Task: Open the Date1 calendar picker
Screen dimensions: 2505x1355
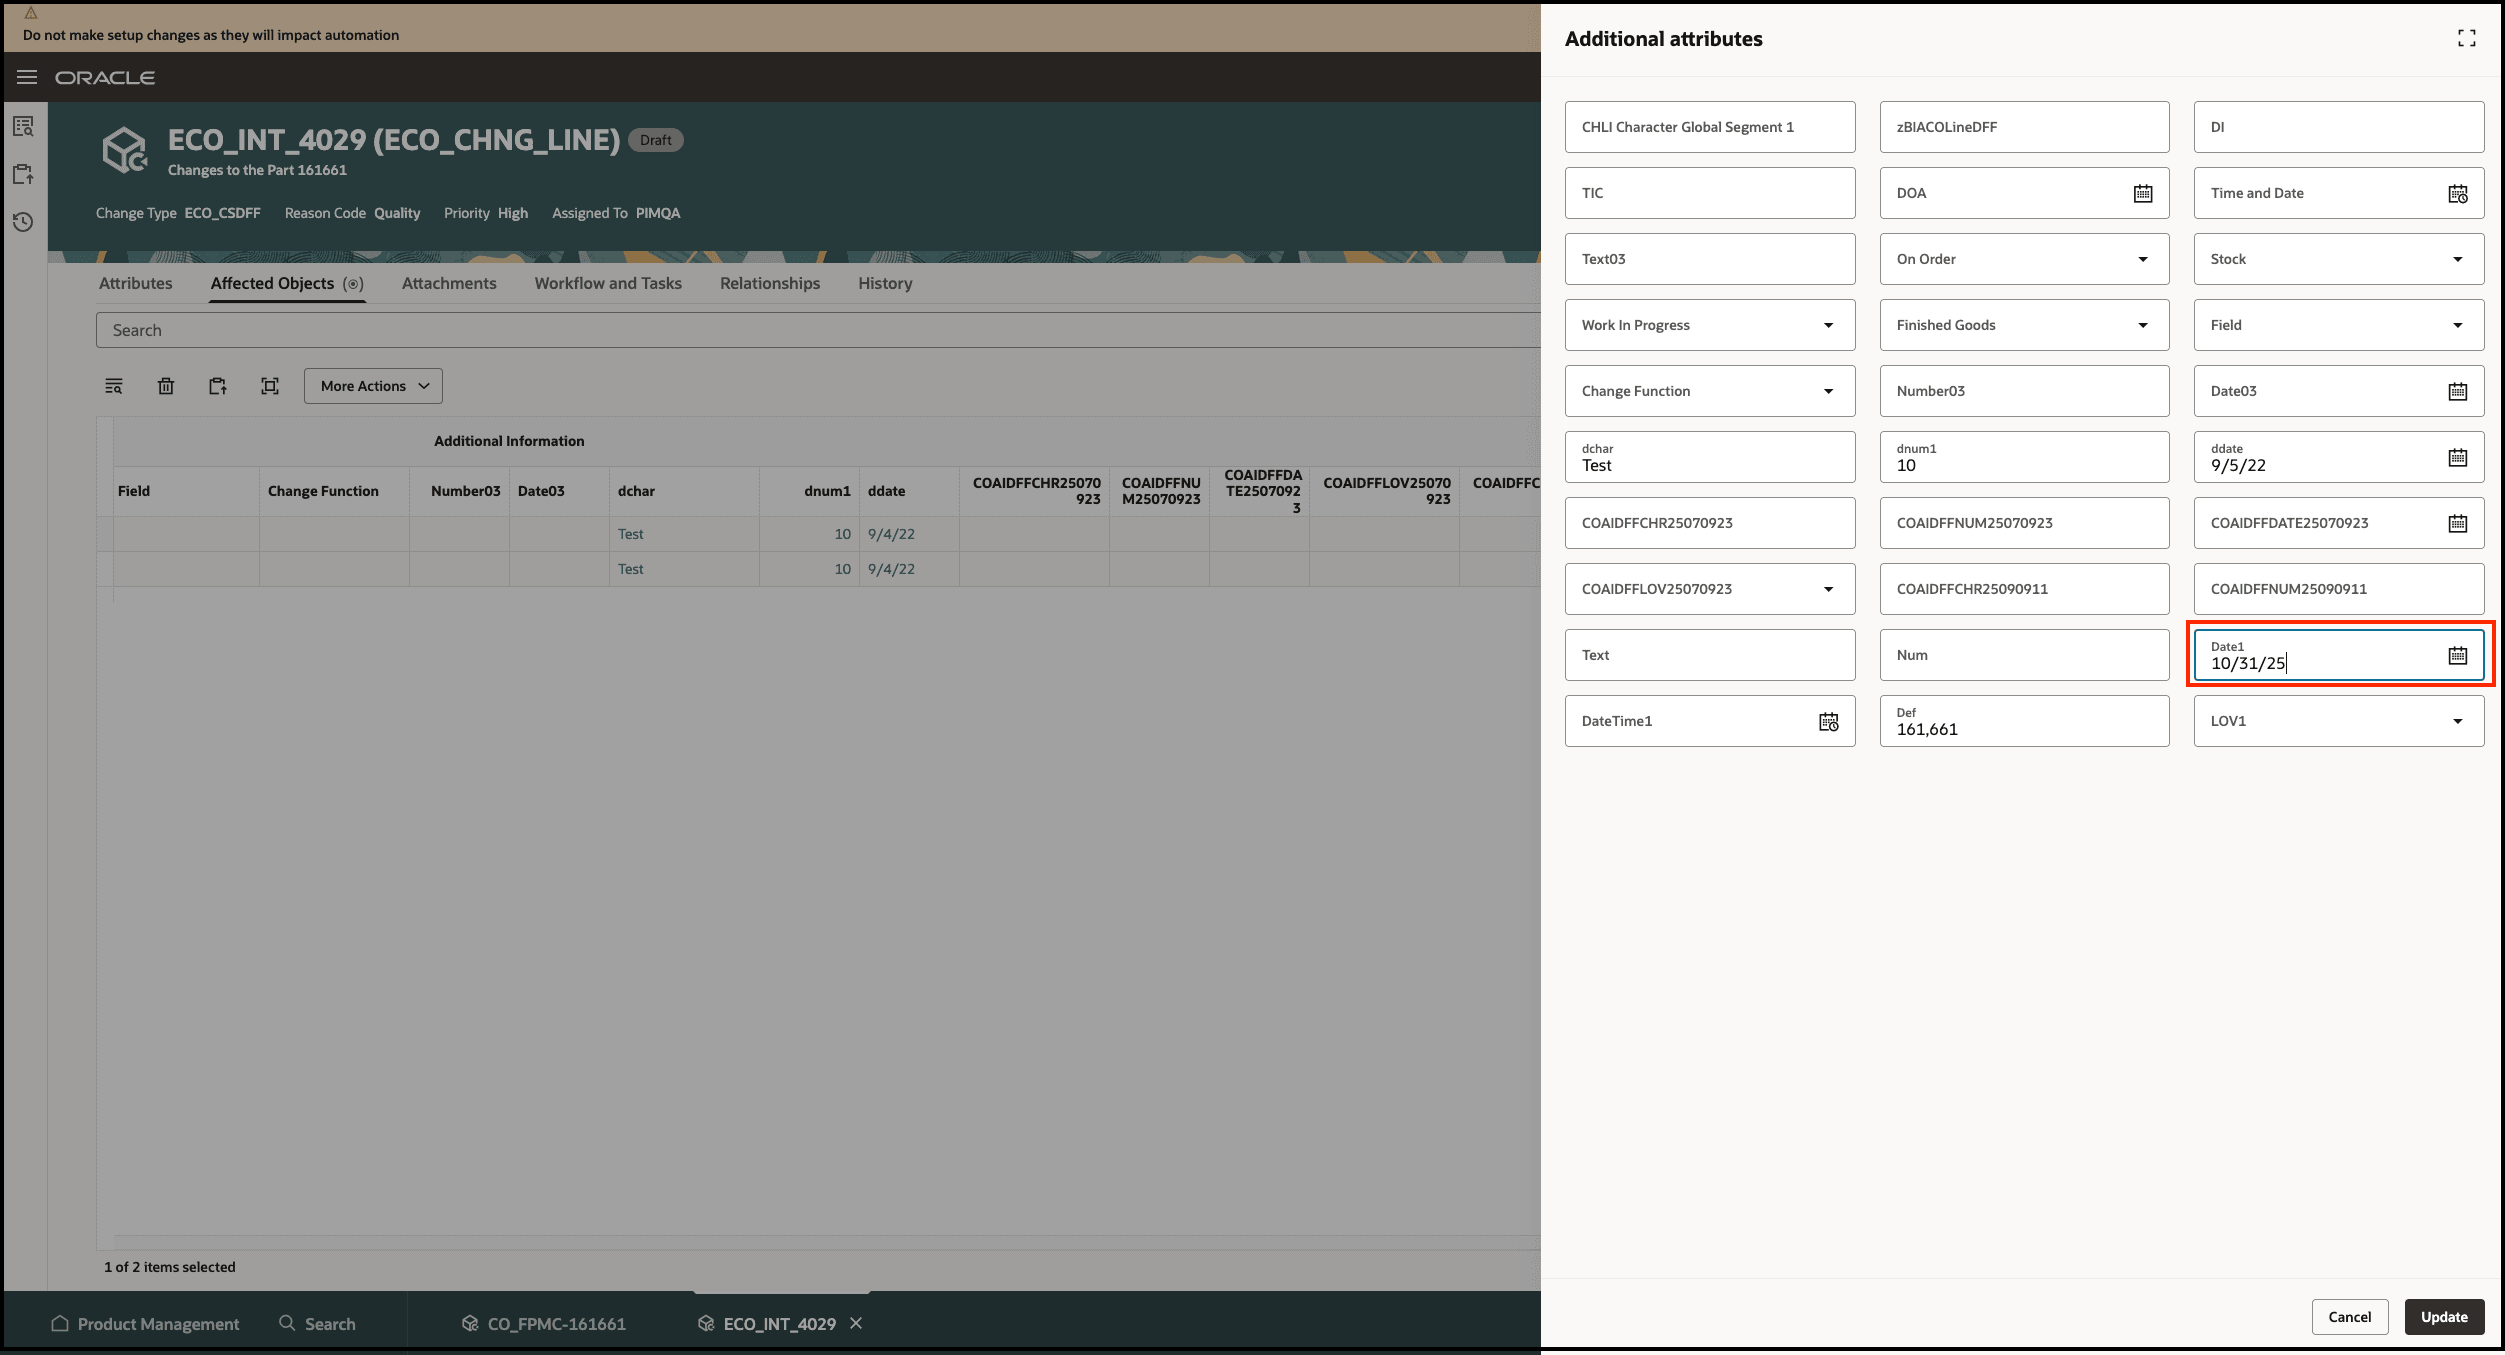Action: click(x=2458, y=655)
